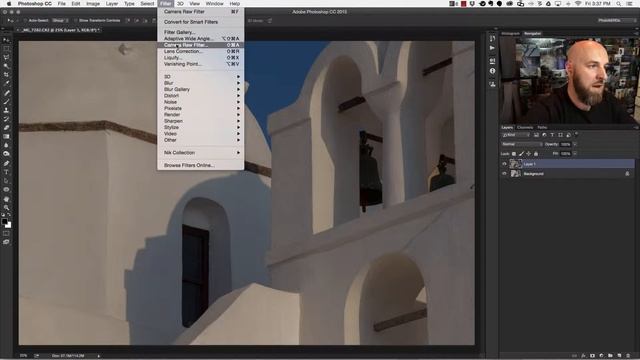Toggle lock all padlock icon
The height and width of the screenshot is (360, 640).
536,153
